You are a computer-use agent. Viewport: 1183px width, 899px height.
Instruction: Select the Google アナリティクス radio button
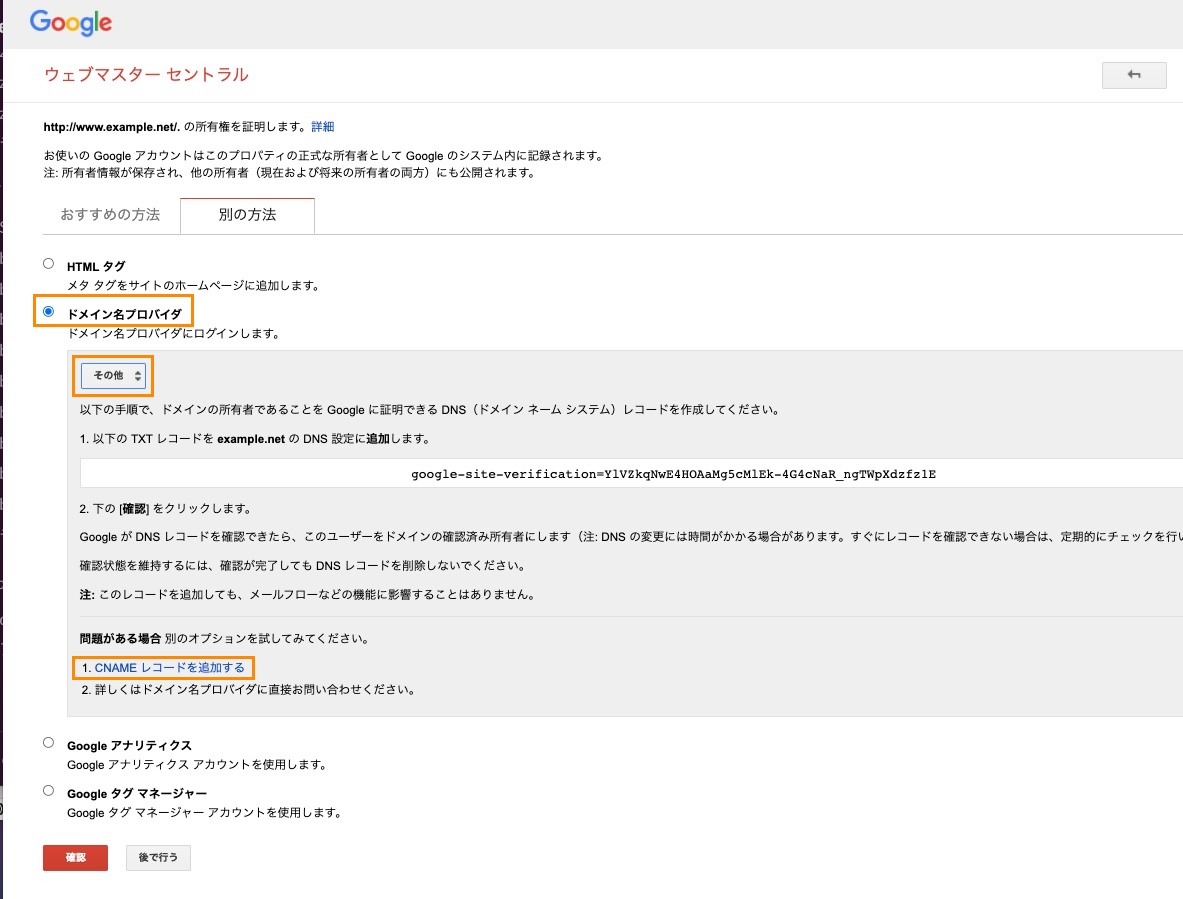coord(48,743)
